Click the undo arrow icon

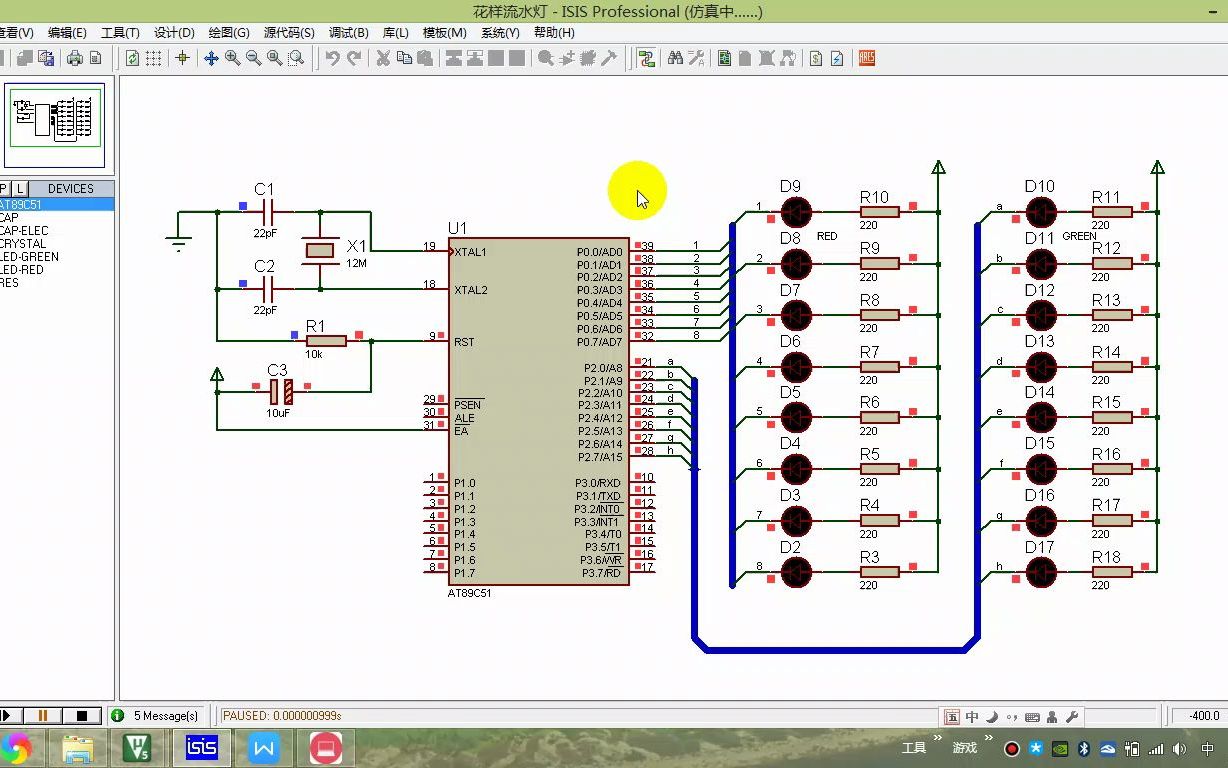(x=332, y=58)
